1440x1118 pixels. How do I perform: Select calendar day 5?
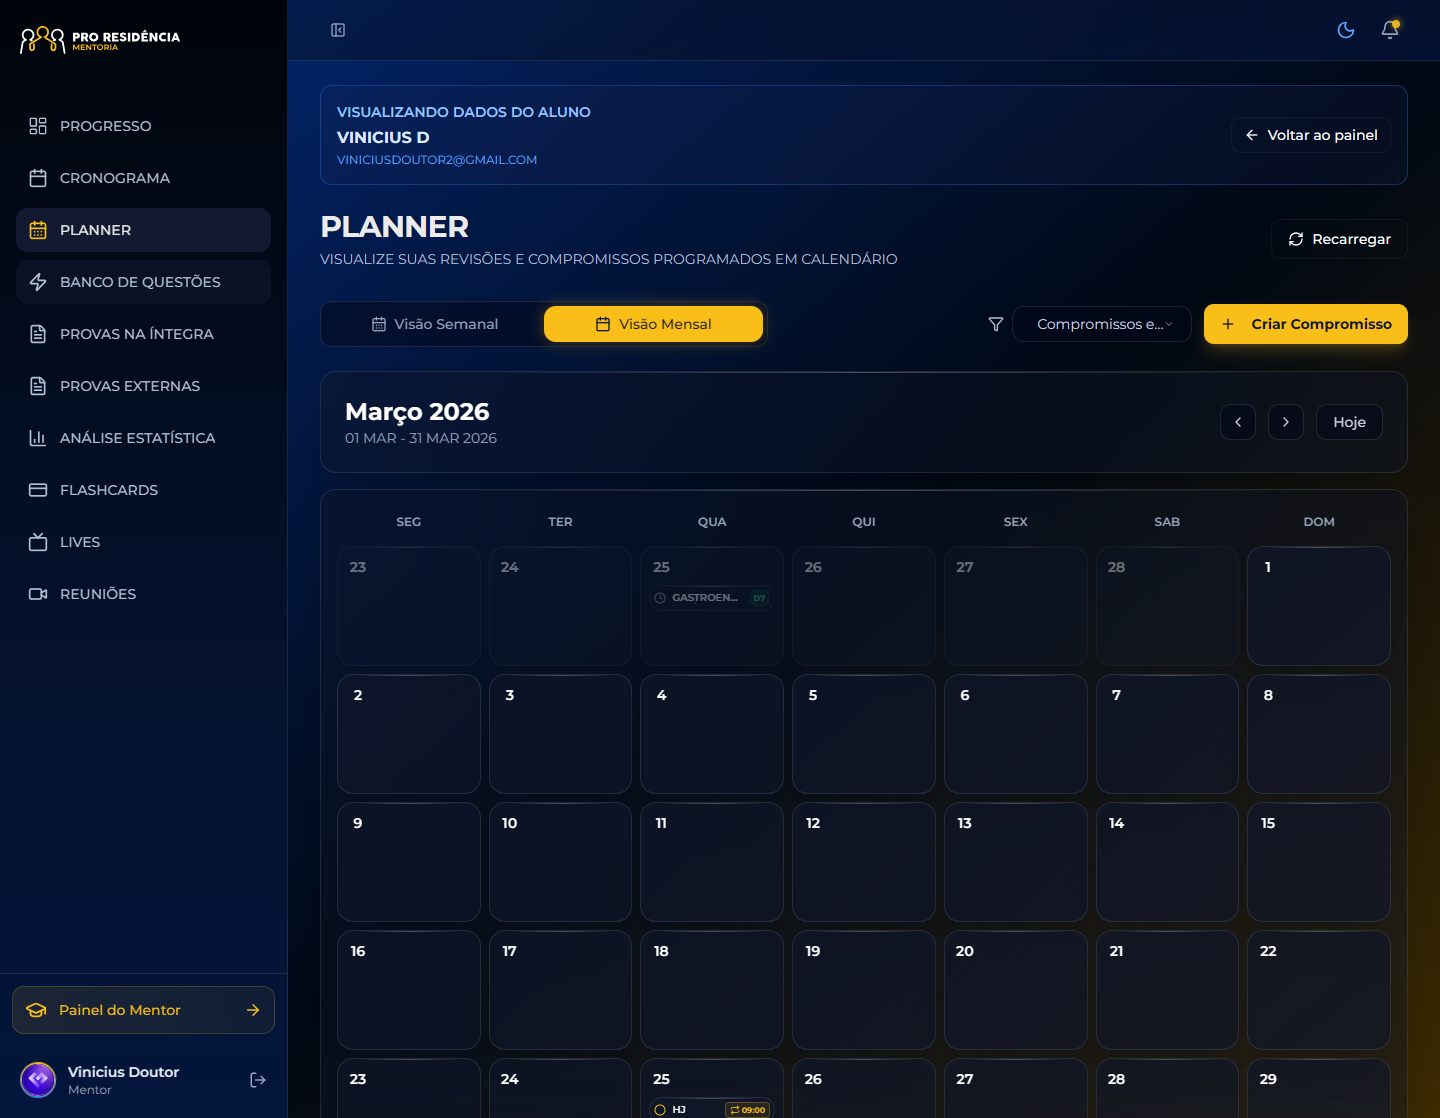864,734
